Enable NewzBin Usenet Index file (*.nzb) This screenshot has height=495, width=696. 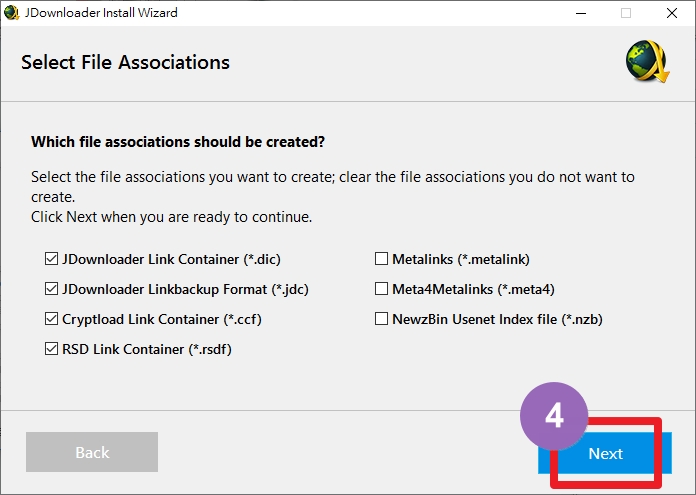click(381, 319)
